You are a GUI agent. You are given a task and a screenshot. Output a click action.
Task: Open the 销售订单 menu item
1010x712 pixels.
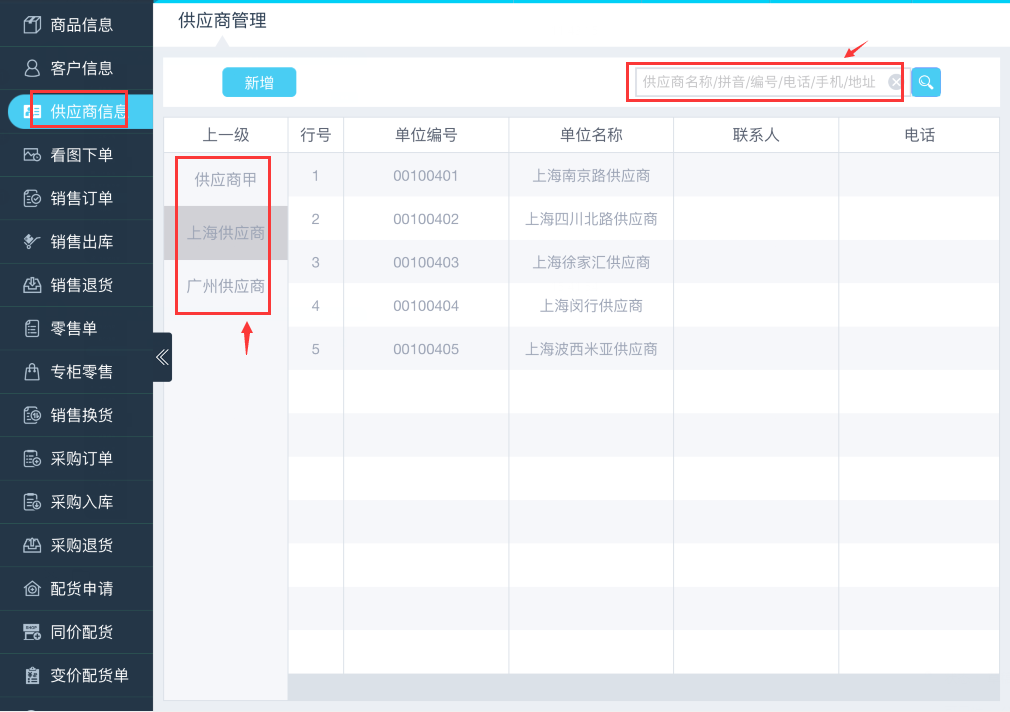[81, 198]
